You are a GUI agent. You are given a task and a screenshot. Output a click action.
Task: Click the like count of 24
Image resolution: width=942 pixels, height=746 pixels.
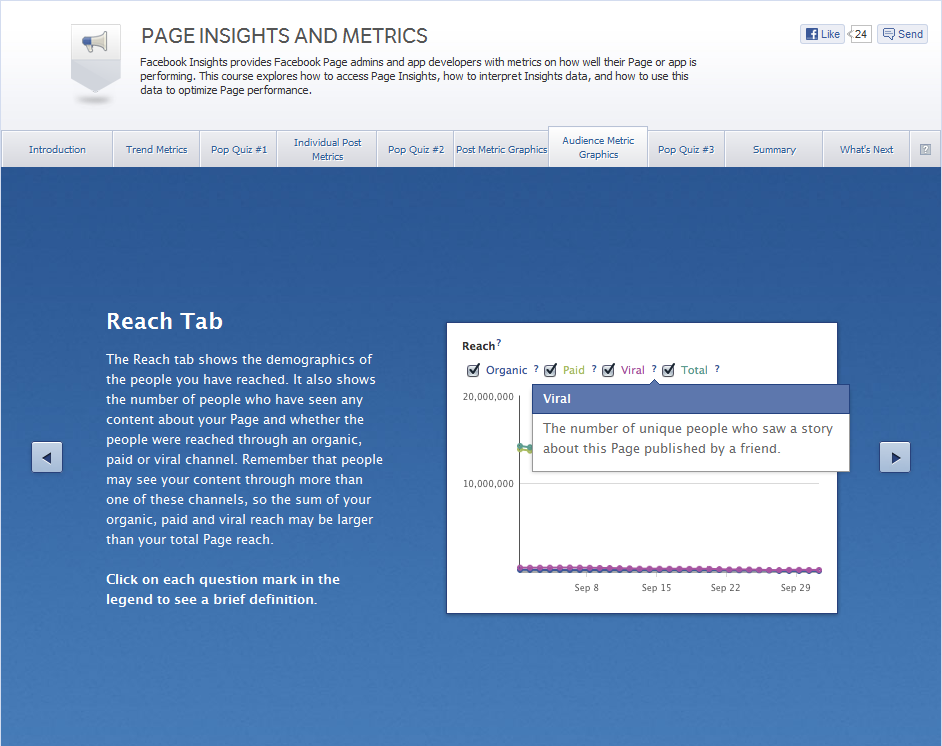click(860, 34)
